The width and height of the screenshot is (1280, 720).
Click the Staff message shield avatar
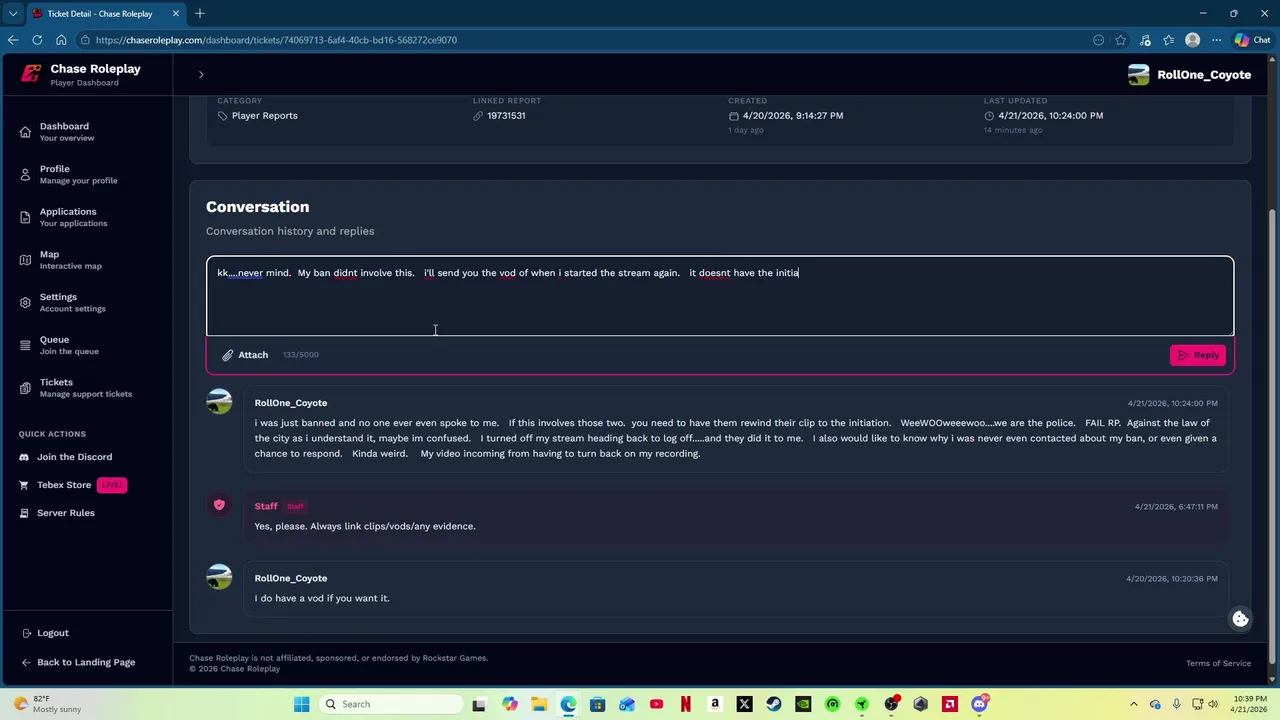click(219, 505)
